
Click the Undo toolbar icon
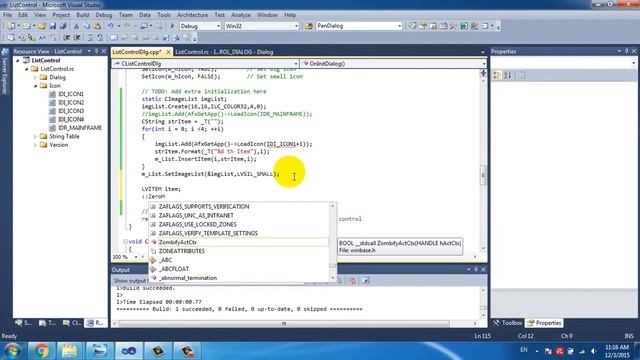(110, 26)
